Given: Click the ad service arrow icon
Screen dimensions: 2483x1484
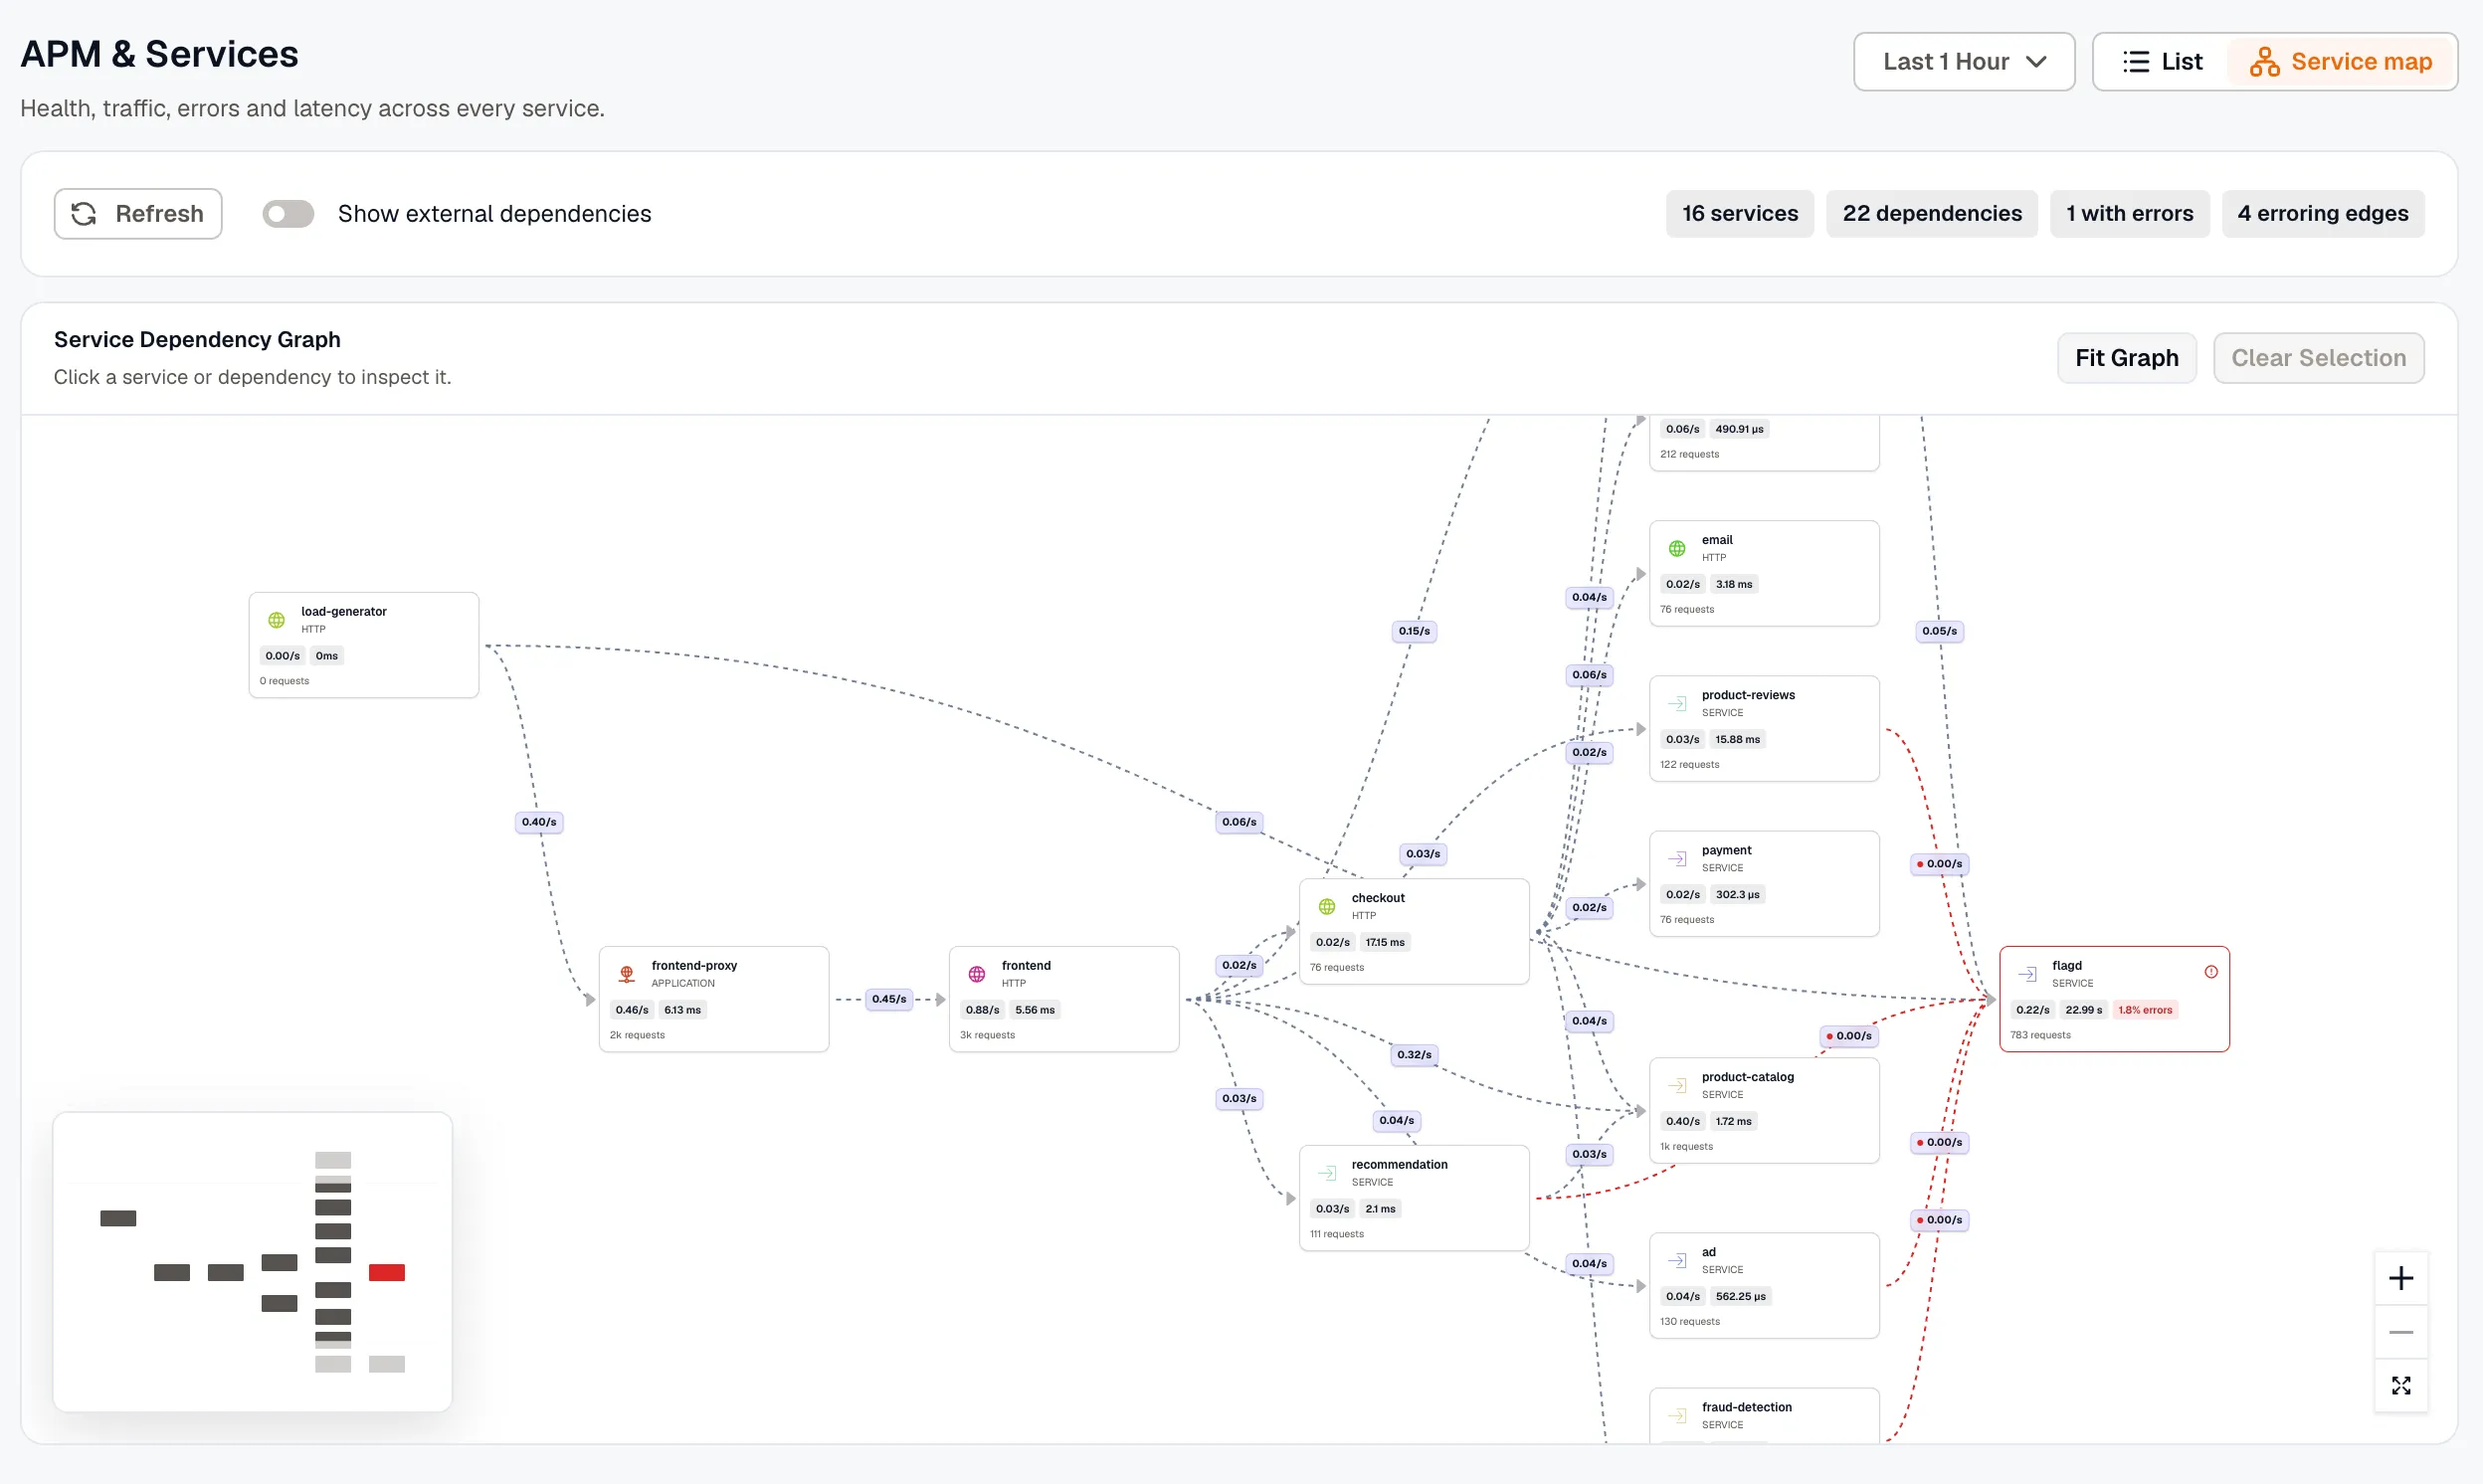Looking at the screenshot, I should tap(1677, 1260).
